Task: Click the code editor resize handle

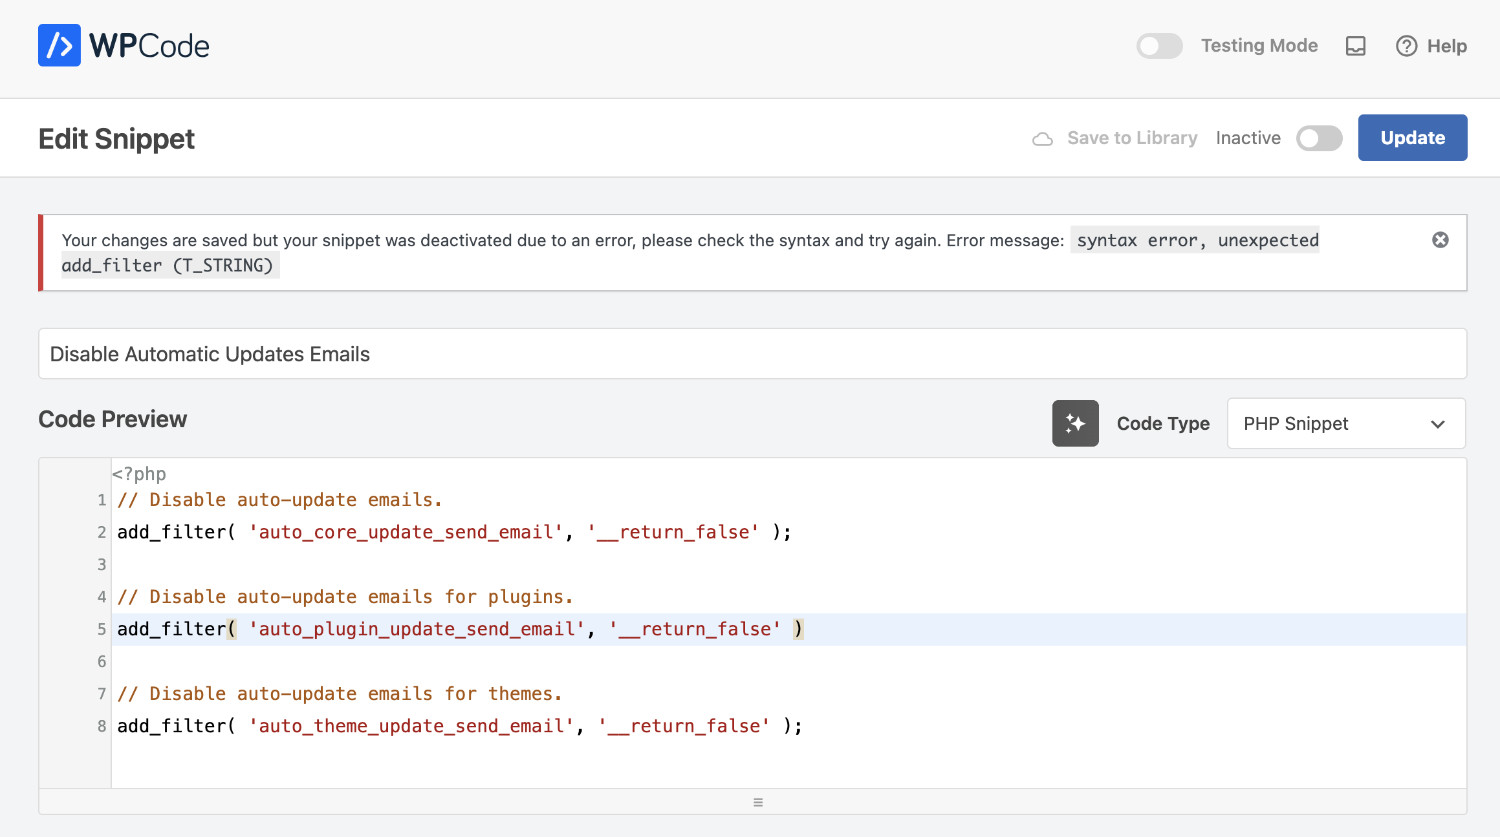Action: [758, 802]
